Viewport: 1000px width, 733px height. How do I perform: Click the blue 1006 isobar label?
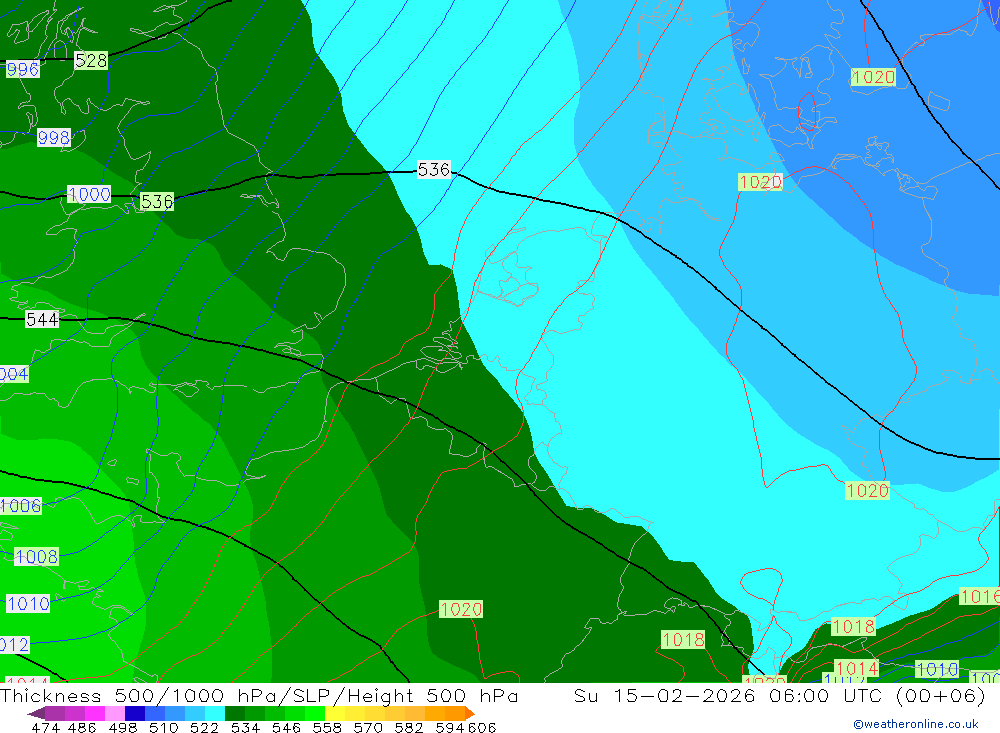click(x=20, y=506)
